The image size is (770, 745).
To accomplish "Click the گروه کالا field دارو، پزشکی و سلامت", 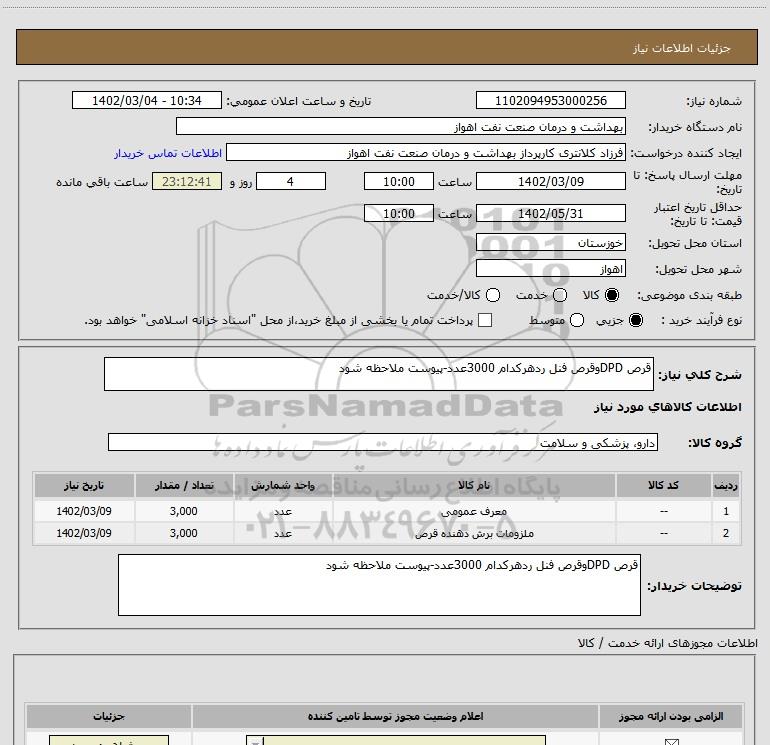I will tap(383, 442).
